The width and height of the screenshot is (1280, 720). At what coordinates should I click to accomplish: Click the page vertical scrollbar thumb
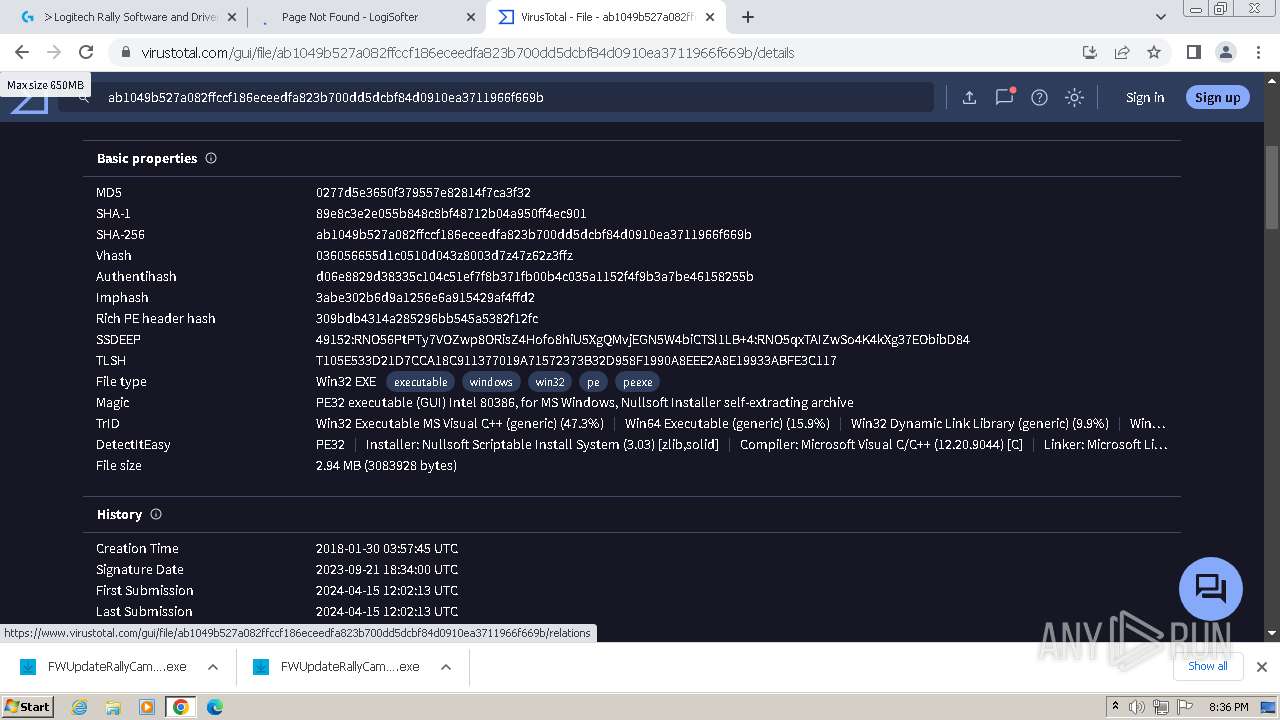(x=1272, y=187)
